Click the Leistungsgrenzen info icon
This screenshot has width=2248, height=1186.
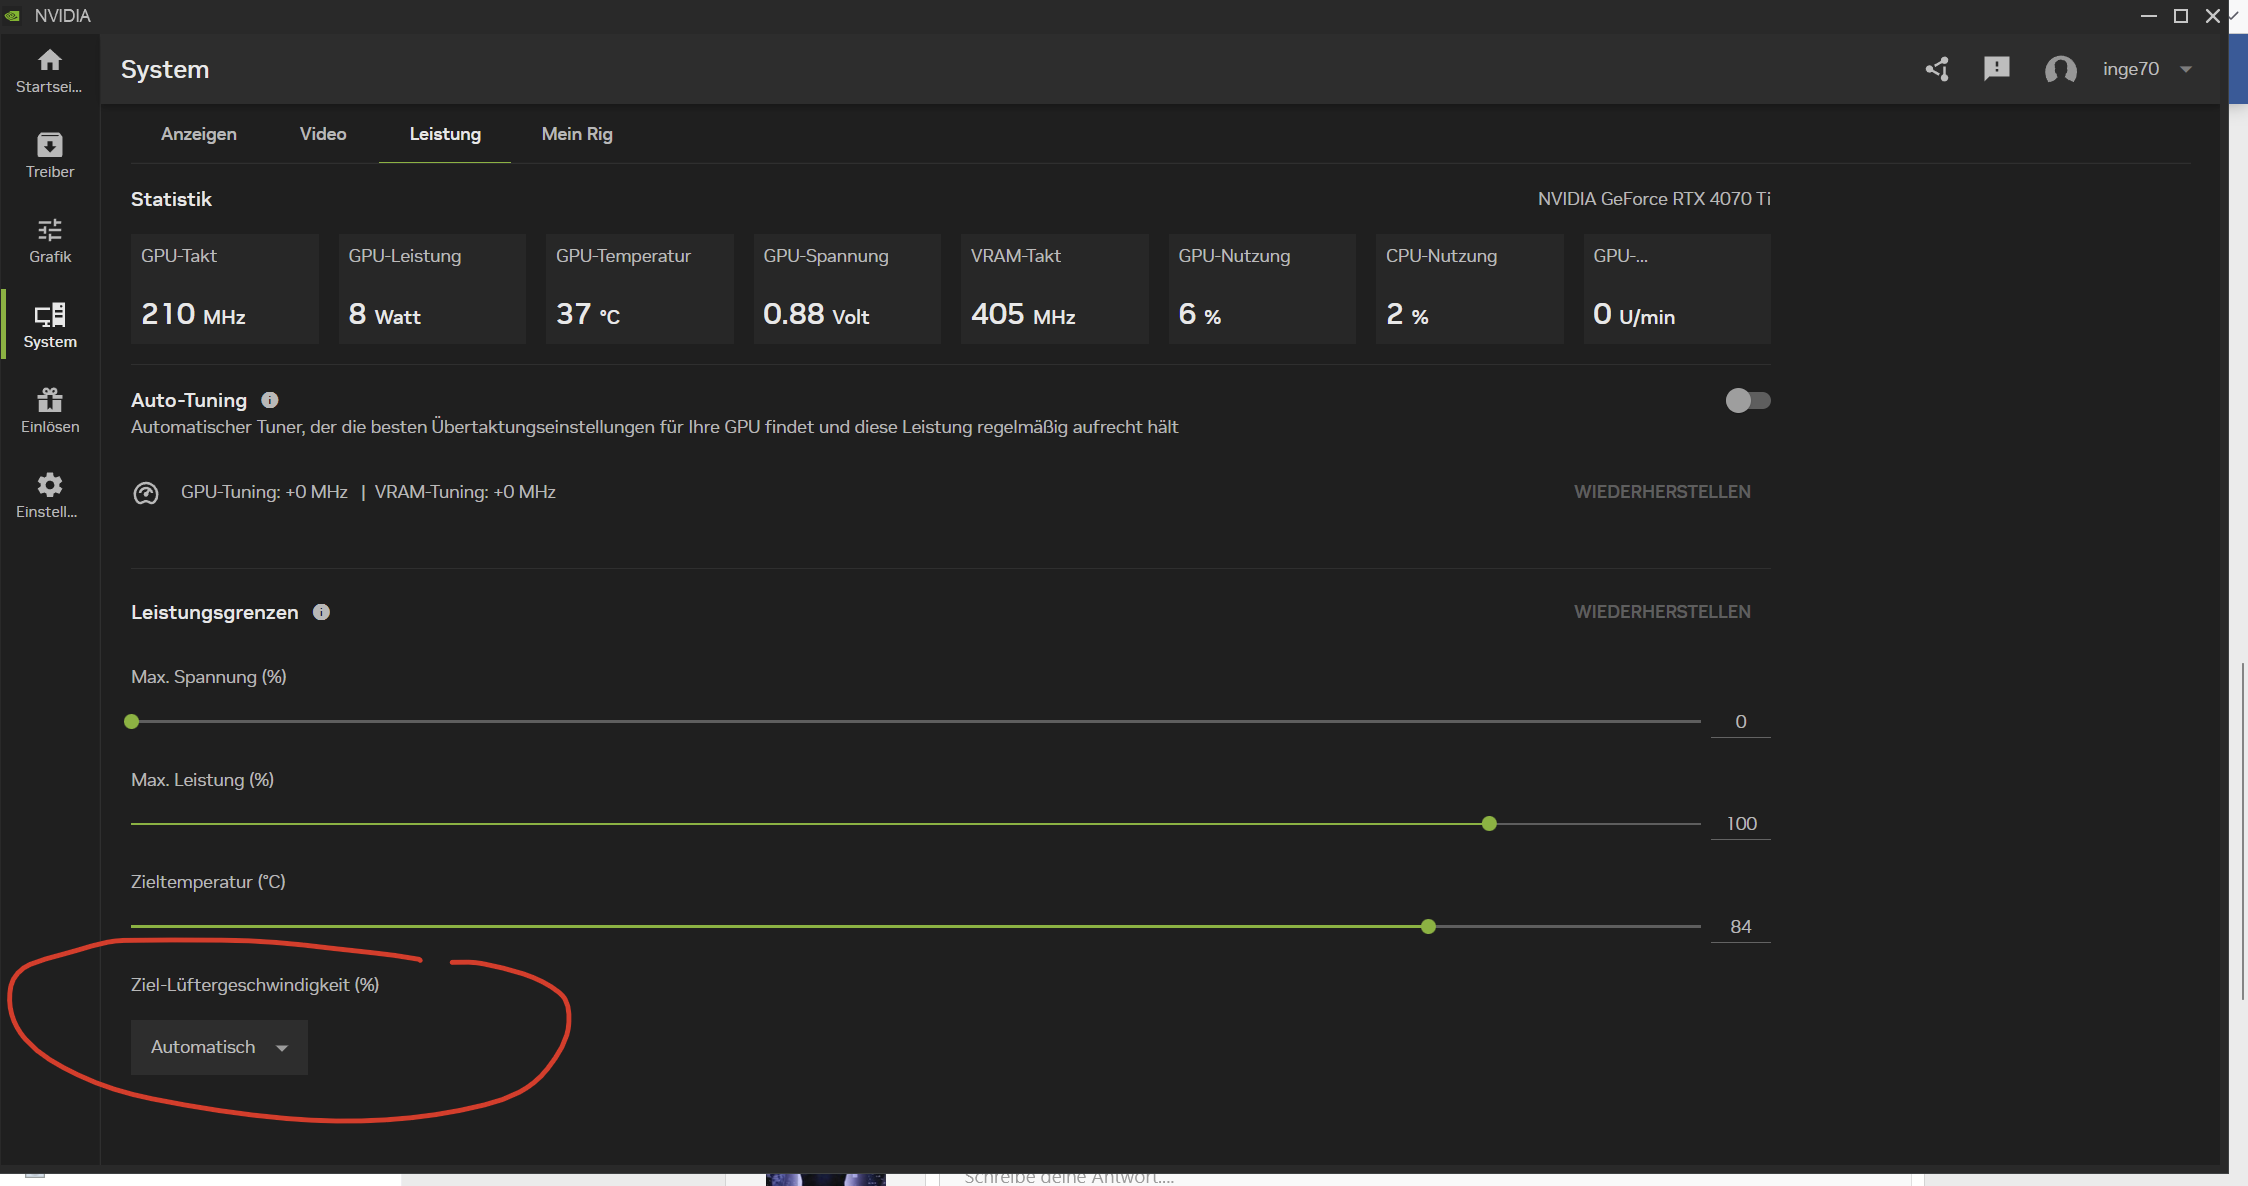click(321, 612)
